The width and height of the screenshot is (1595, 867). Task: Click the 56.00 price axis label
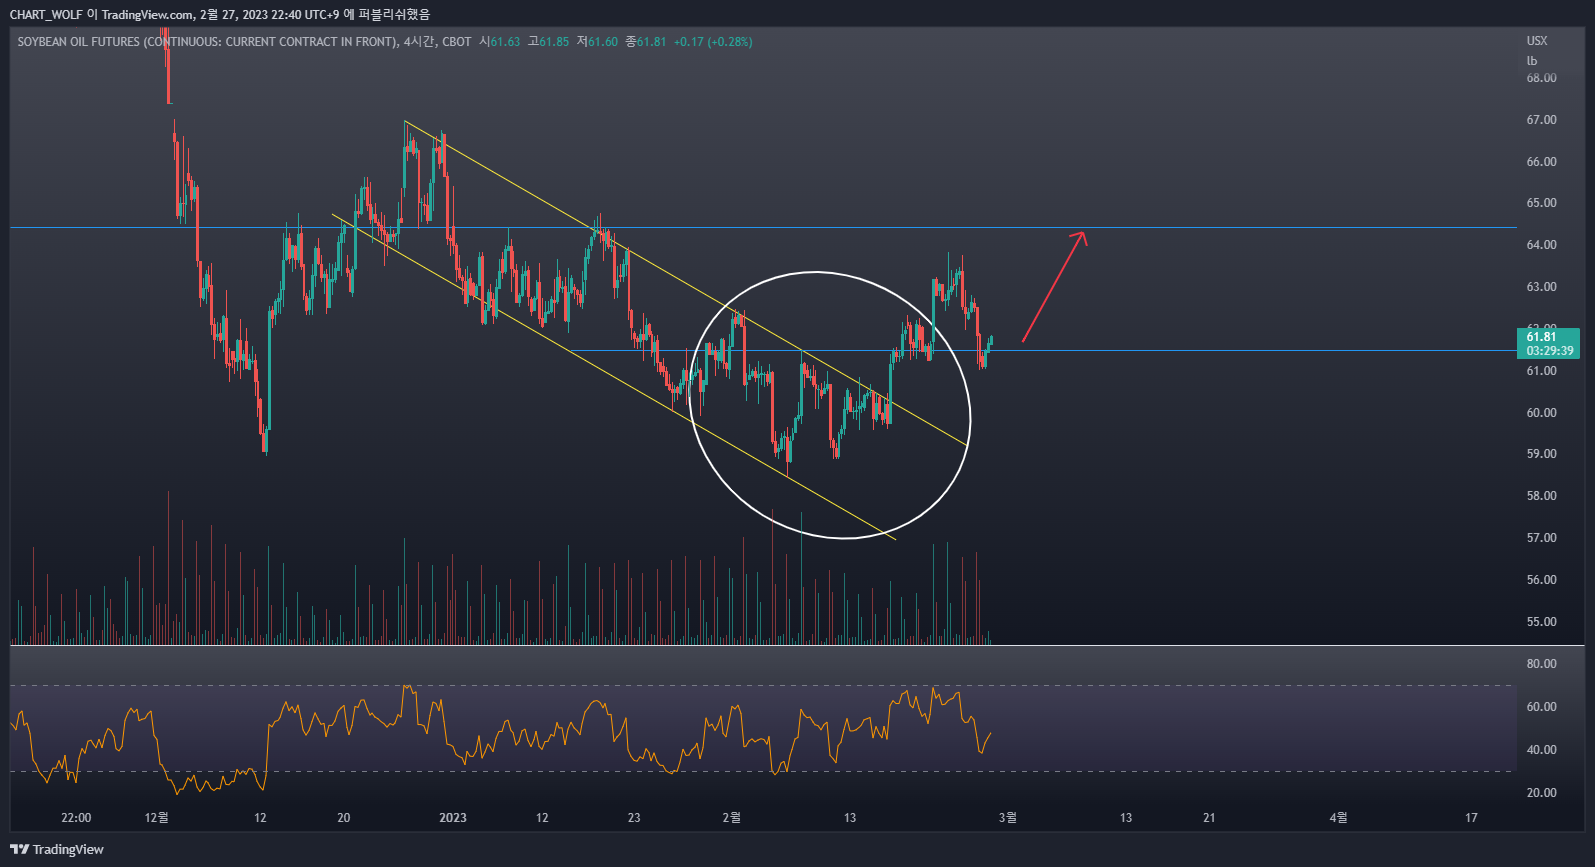point(1541,580)
